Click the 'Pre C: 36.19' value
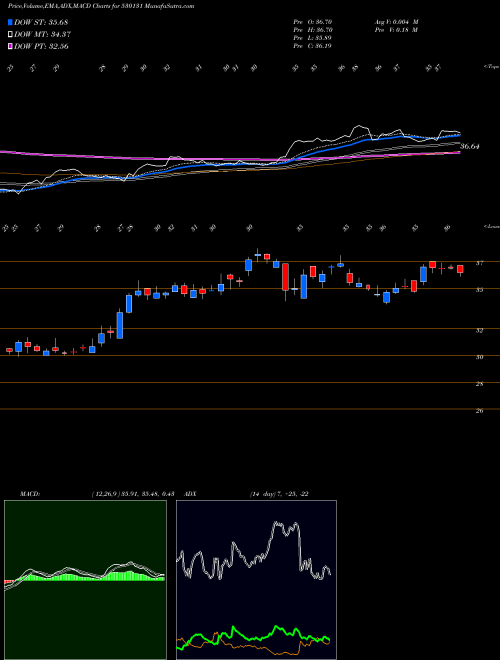The width and height of the screenshot is (500, 660). click(x=313, y=46)
